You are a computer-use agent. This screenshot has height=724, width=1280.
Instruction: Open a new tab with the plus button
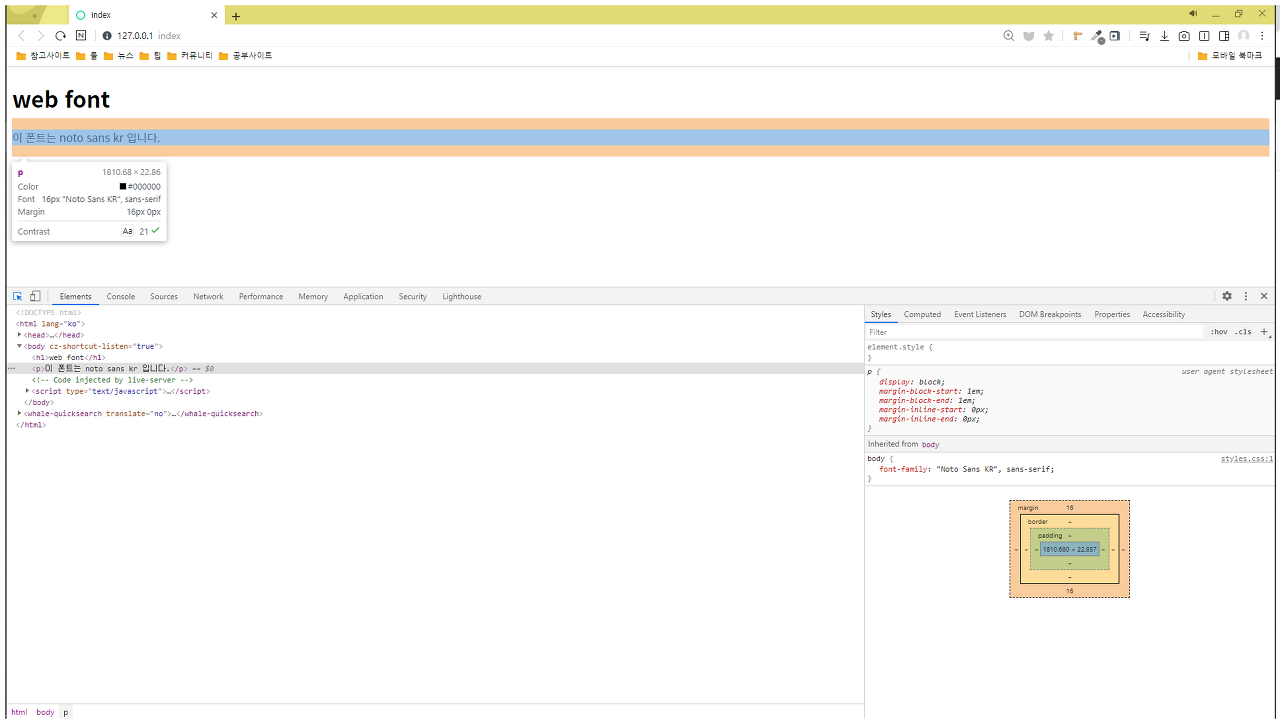[236, 16]
